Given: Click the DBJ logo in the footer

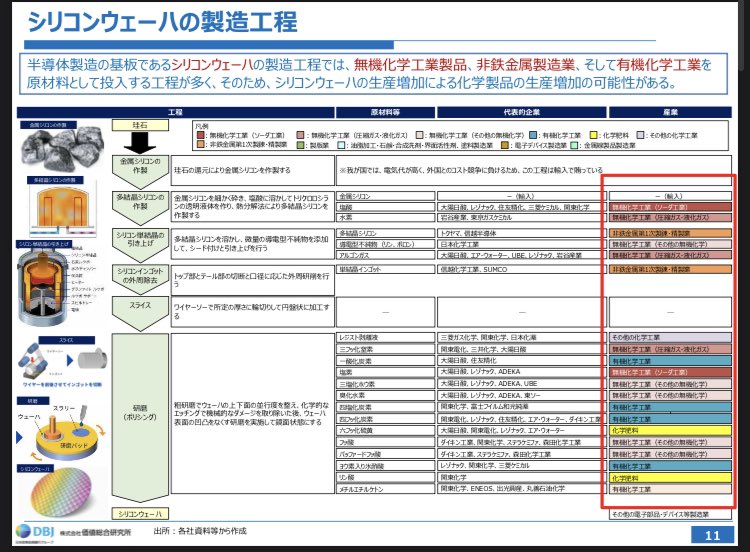Looking at the screenshot, I should 36,532.
